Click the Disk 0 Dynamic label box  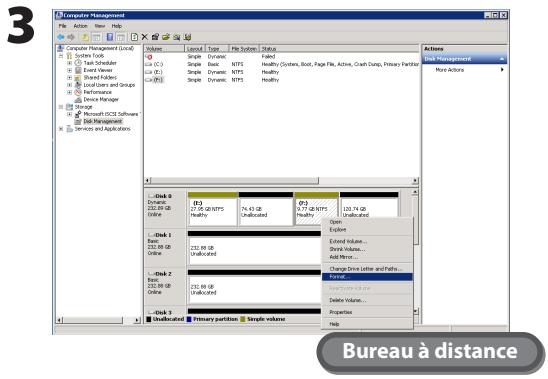click(165, 209)
